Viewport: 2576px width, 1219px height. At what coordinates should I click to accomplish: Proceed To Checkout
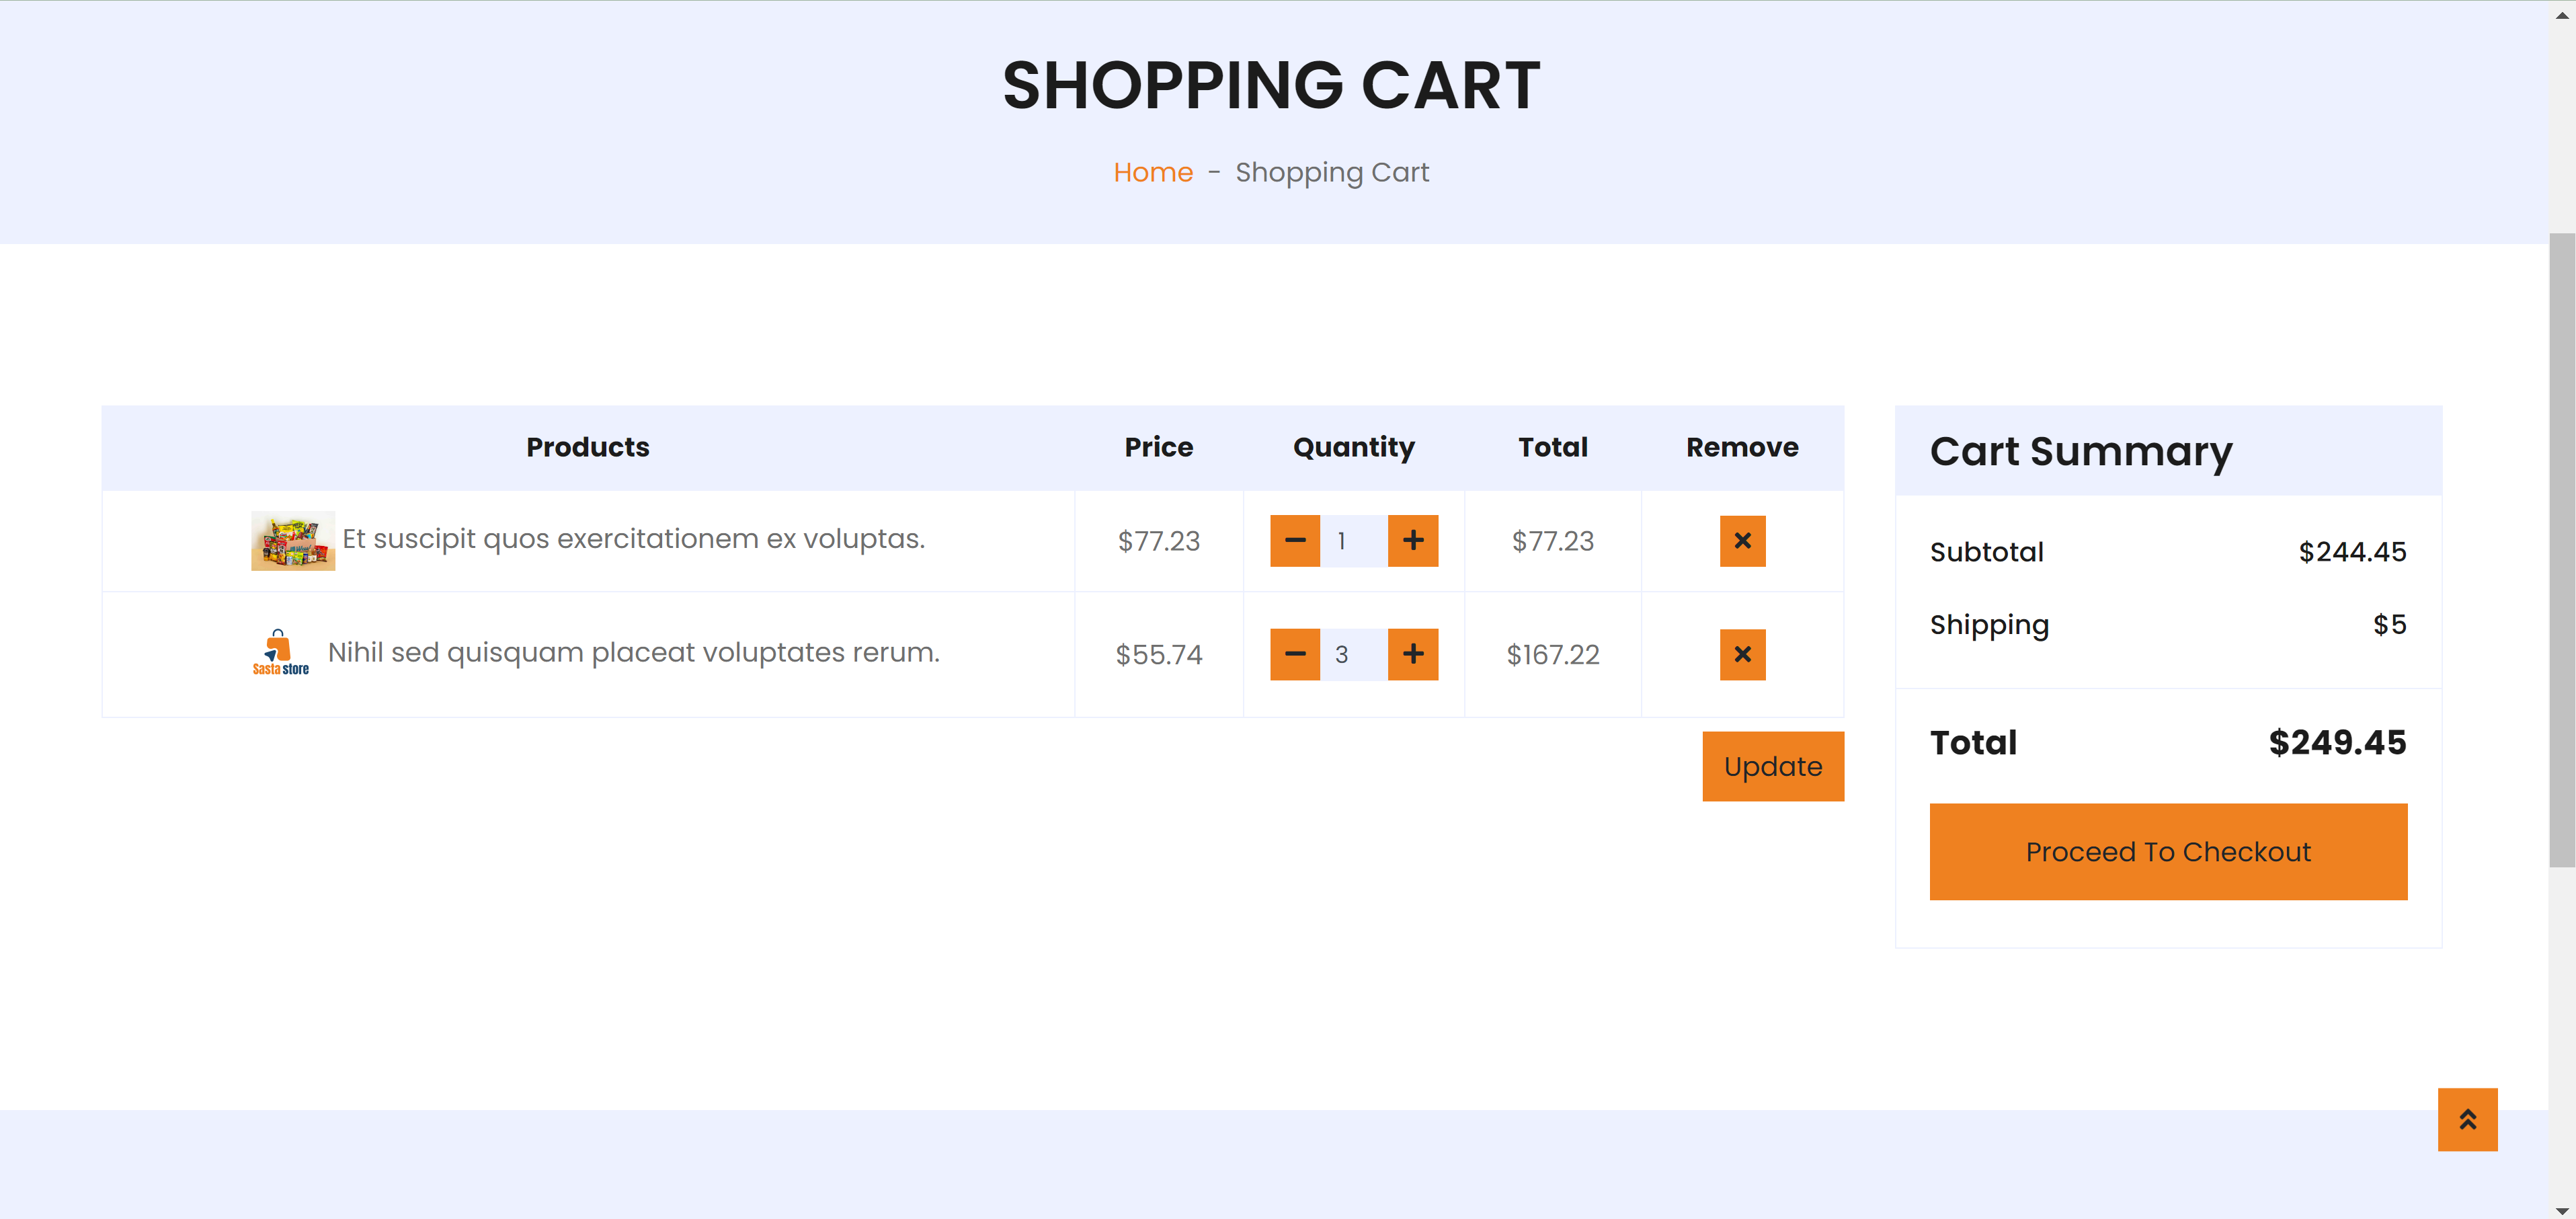pos(2168,852)
